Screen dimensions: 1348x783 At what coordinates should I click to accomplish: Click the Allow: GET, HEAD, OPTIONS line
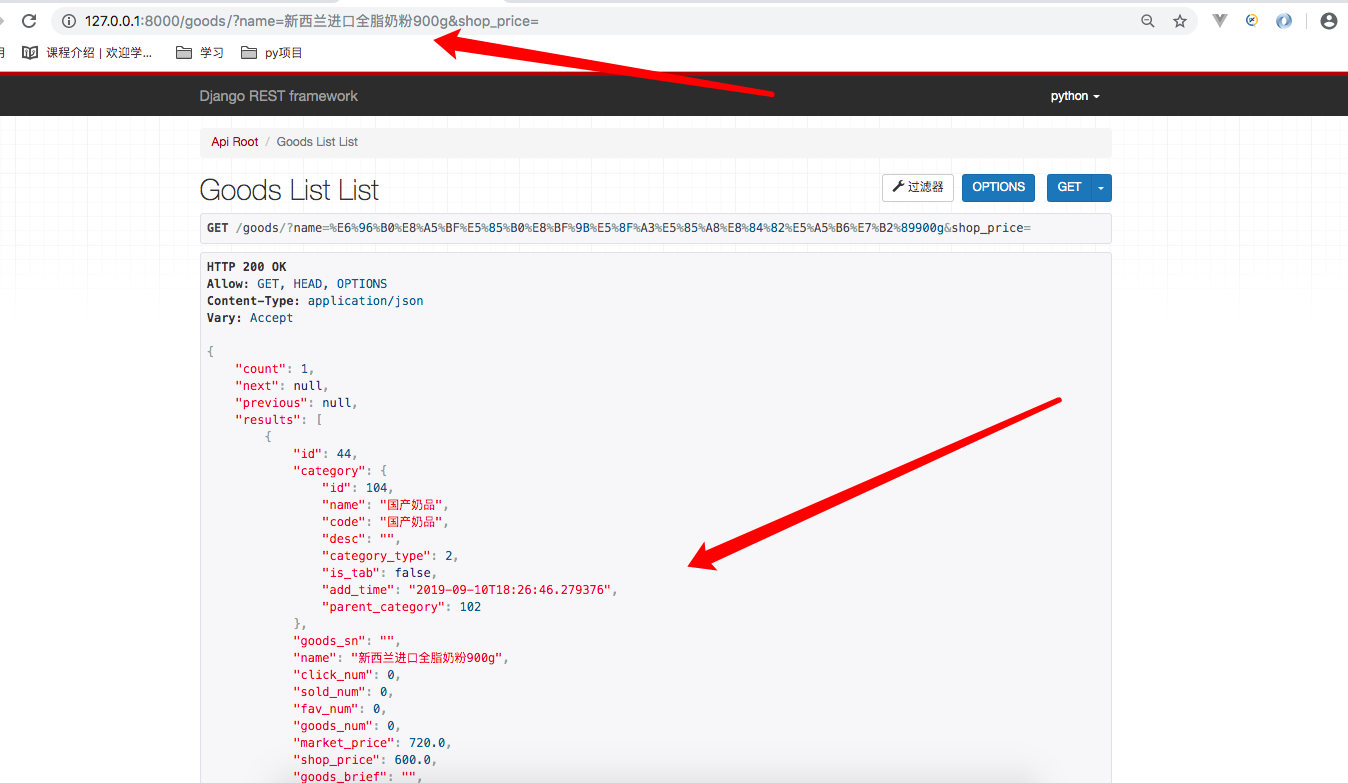click(297, 284)
